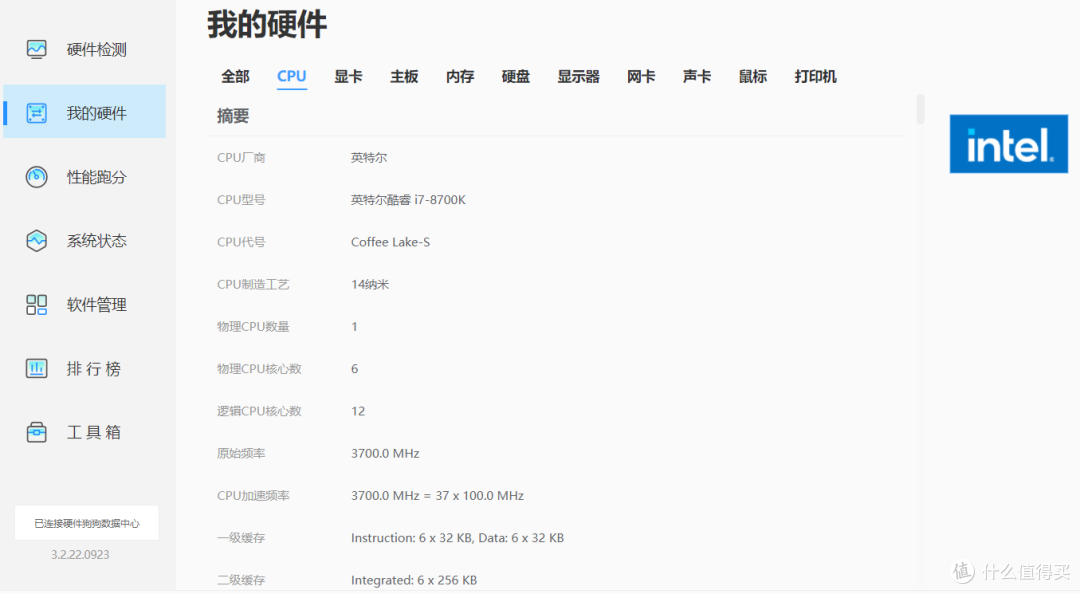Open the 主板 tab
1080x594 pixels.
[404, 76]
